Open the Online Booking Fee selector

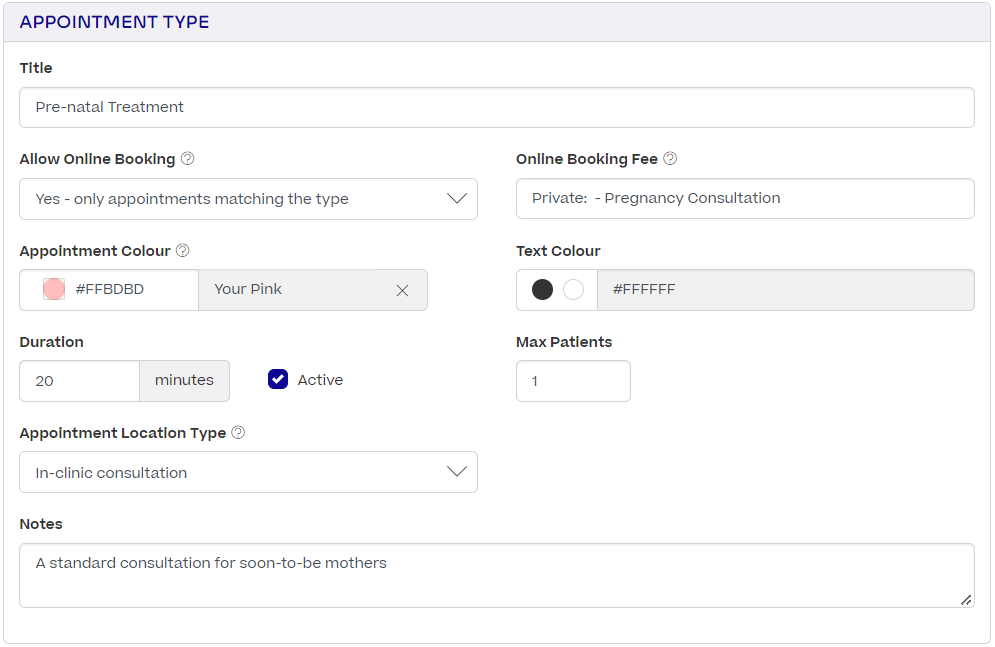745,198
